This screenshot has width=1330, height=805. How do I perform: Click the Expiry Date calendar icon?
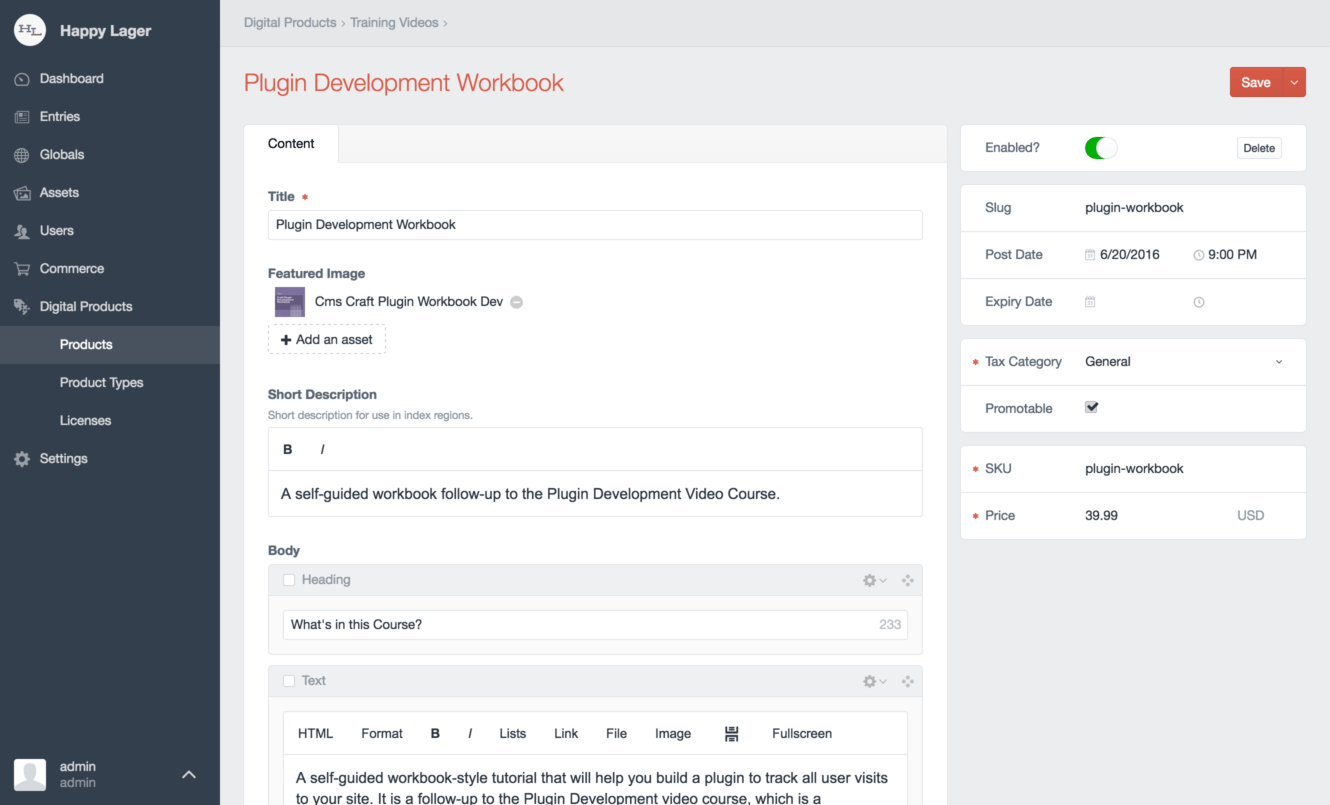point(1090,302)
